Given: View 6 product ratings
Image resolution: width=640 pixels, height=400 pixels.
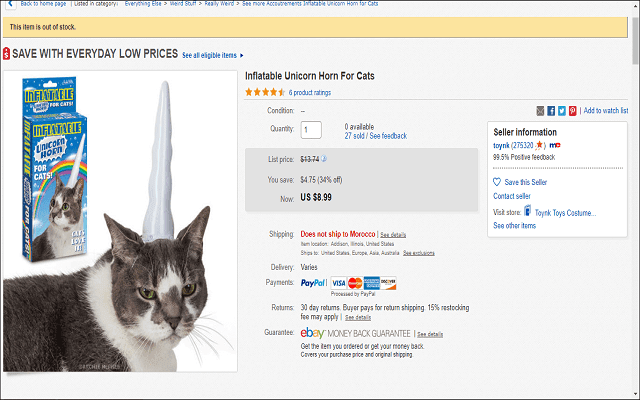Looking at the screenshot, I should point(310,92).
